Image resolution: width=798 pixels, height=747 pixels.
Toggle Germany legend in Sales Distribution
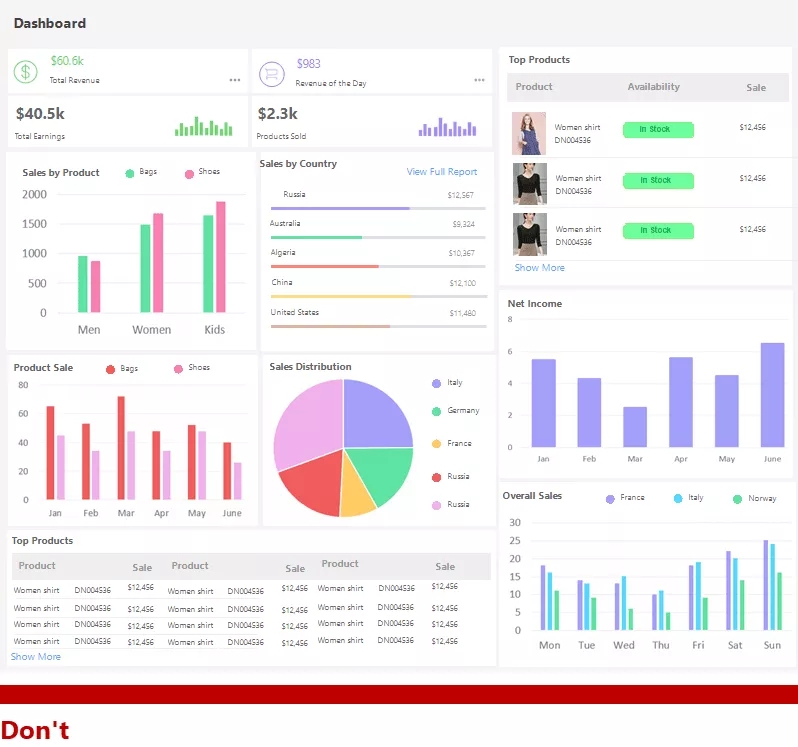click(x=455, y=411)
